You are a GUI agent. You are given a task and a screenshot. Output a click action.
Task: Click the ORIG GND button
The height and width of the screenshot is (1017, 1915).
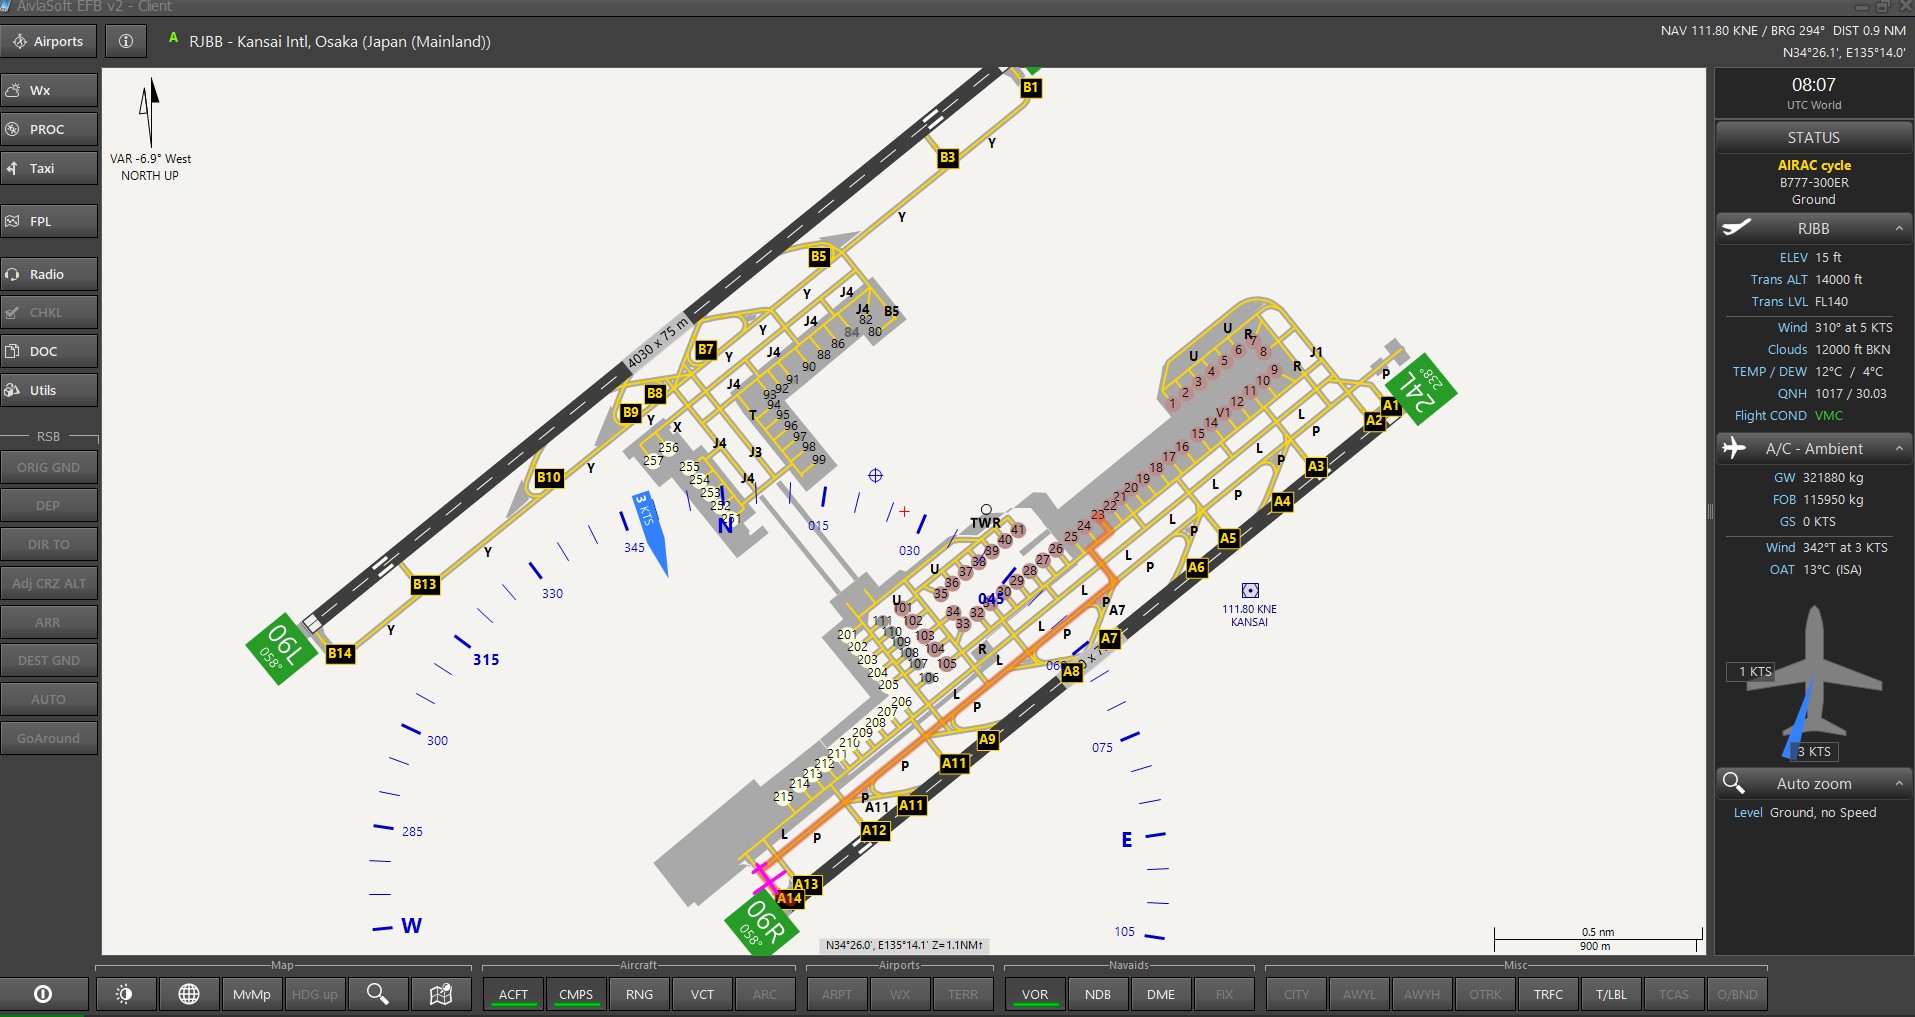[49, 467]
